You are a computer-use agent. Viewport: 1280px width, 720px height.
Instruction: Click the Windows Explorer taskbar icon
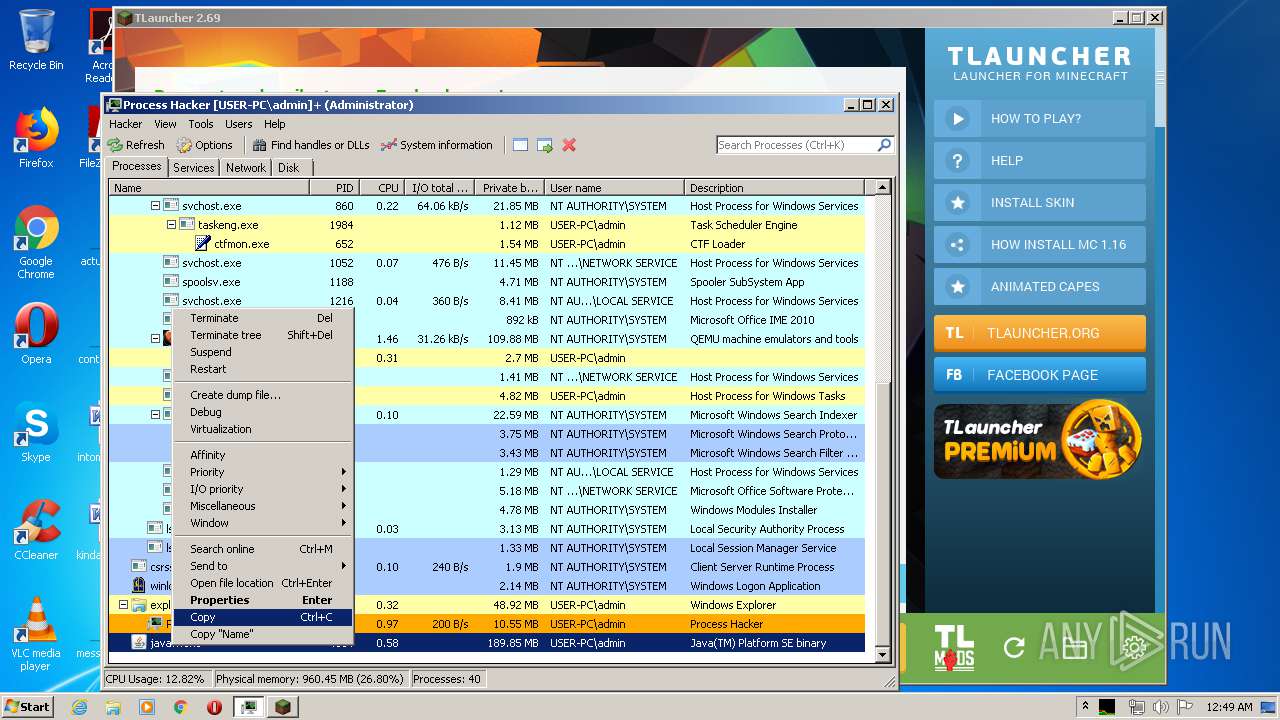(x=113, y=707)
